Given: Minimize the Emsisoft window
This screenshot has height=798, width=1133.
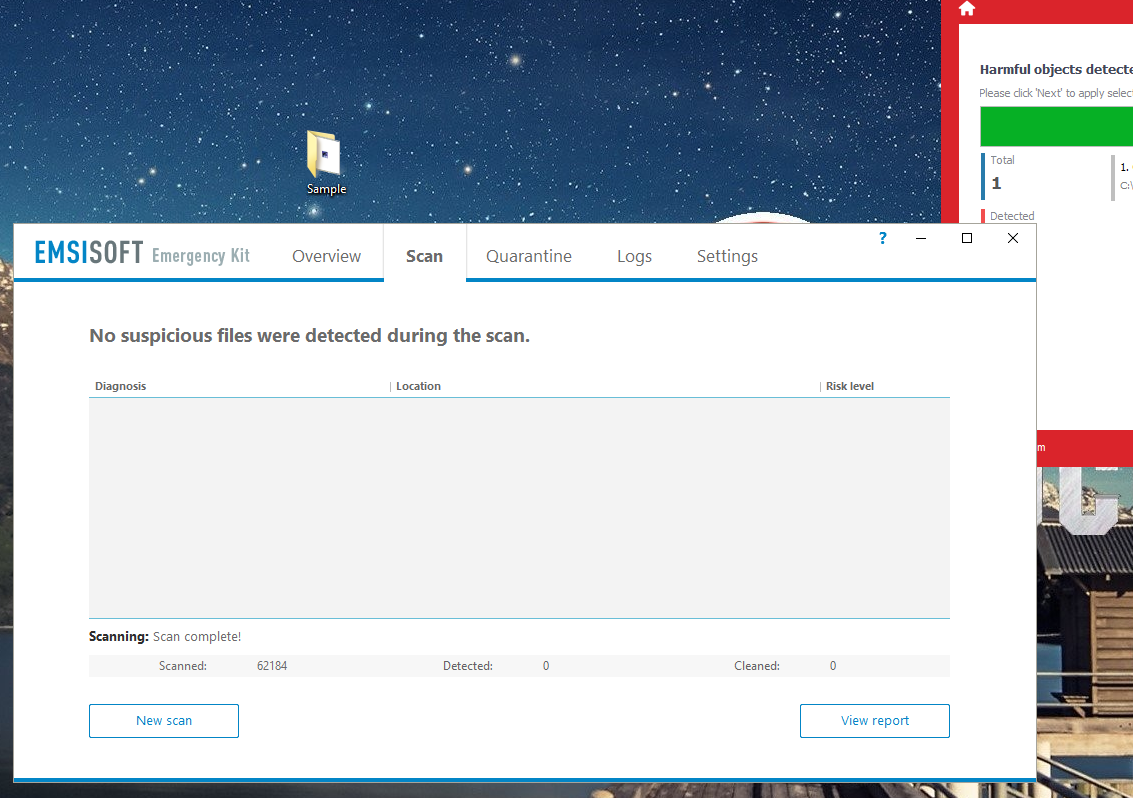Looking at the screenshot, I should (x=921, y=238).
